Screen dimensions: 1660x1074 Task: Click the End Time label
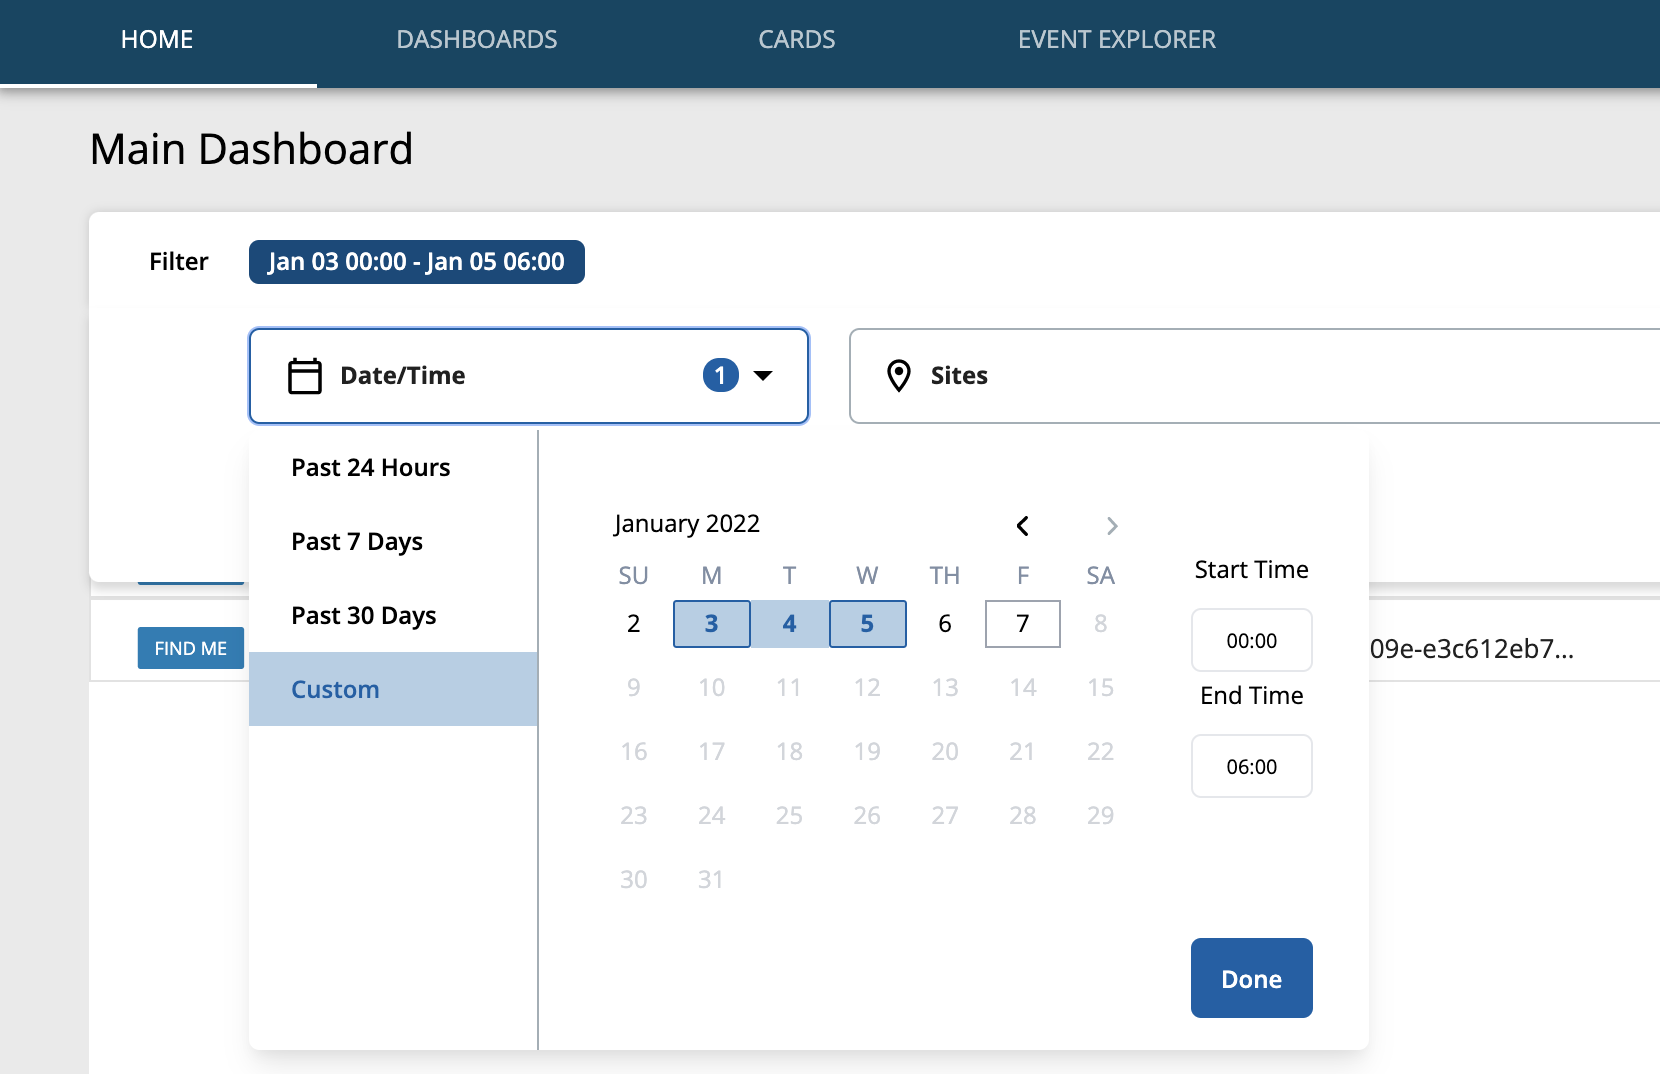1251,696
